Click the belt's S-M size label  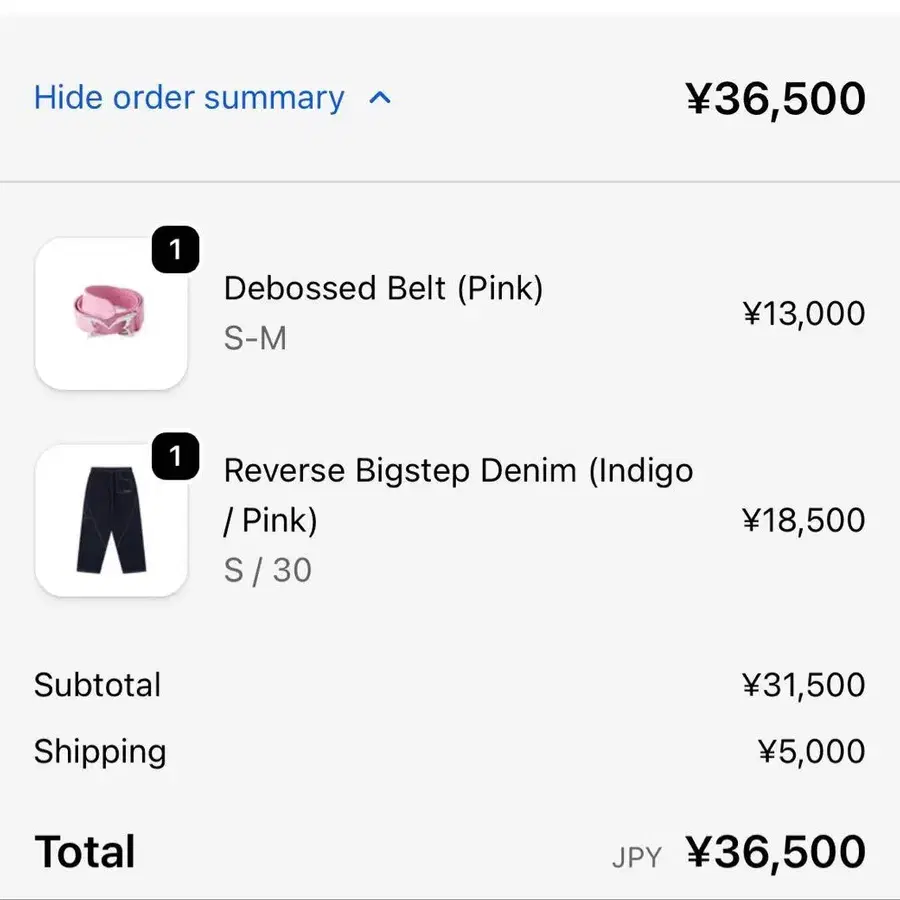255,338
